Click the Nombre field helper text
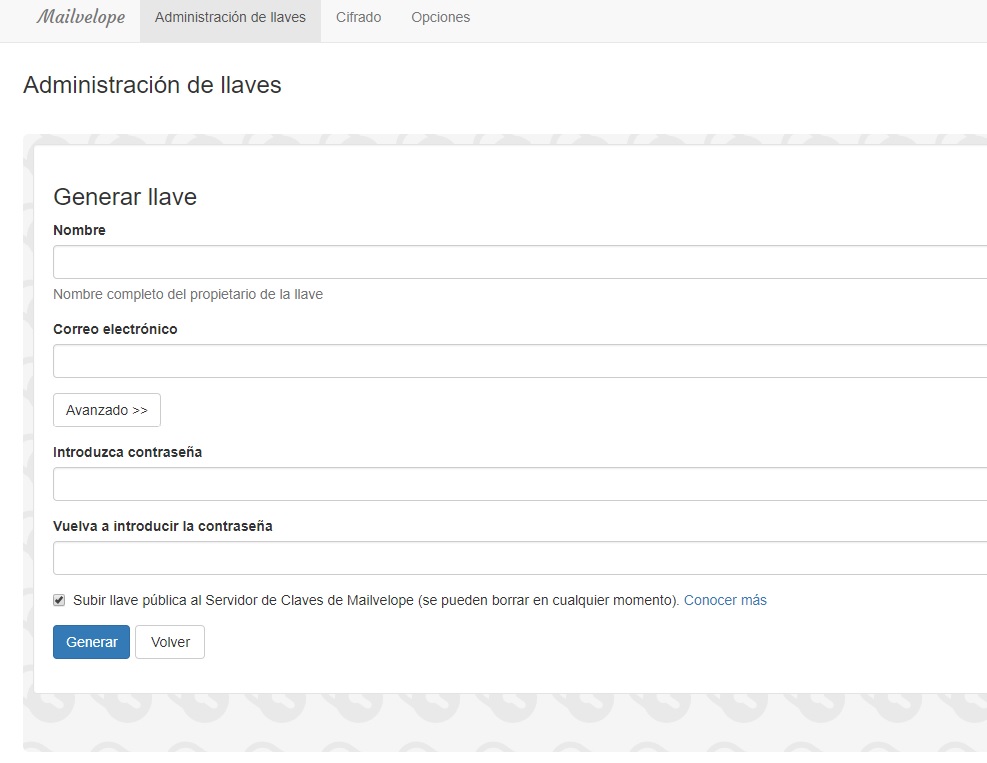 pos(188,294)
